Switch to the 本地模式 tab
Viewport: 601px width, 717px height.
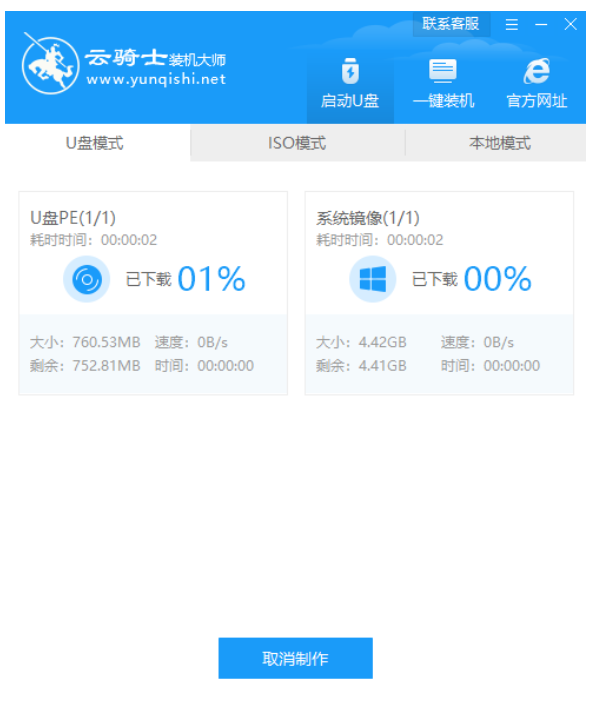500,143
